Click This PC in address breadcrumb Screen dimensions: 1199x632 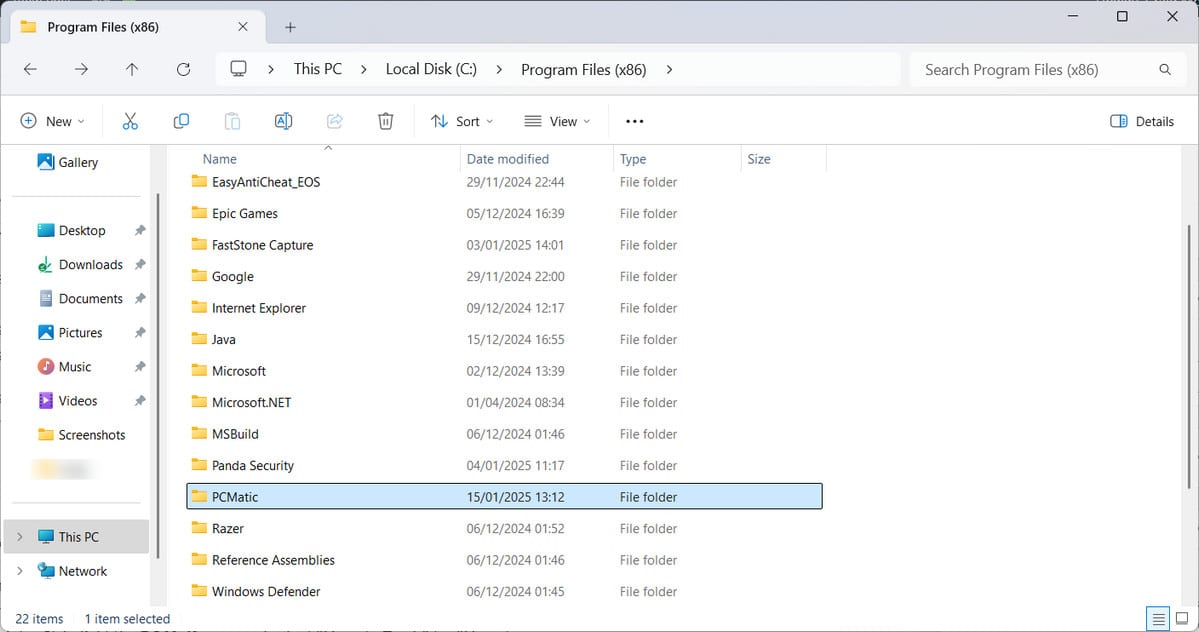[317, 69]
